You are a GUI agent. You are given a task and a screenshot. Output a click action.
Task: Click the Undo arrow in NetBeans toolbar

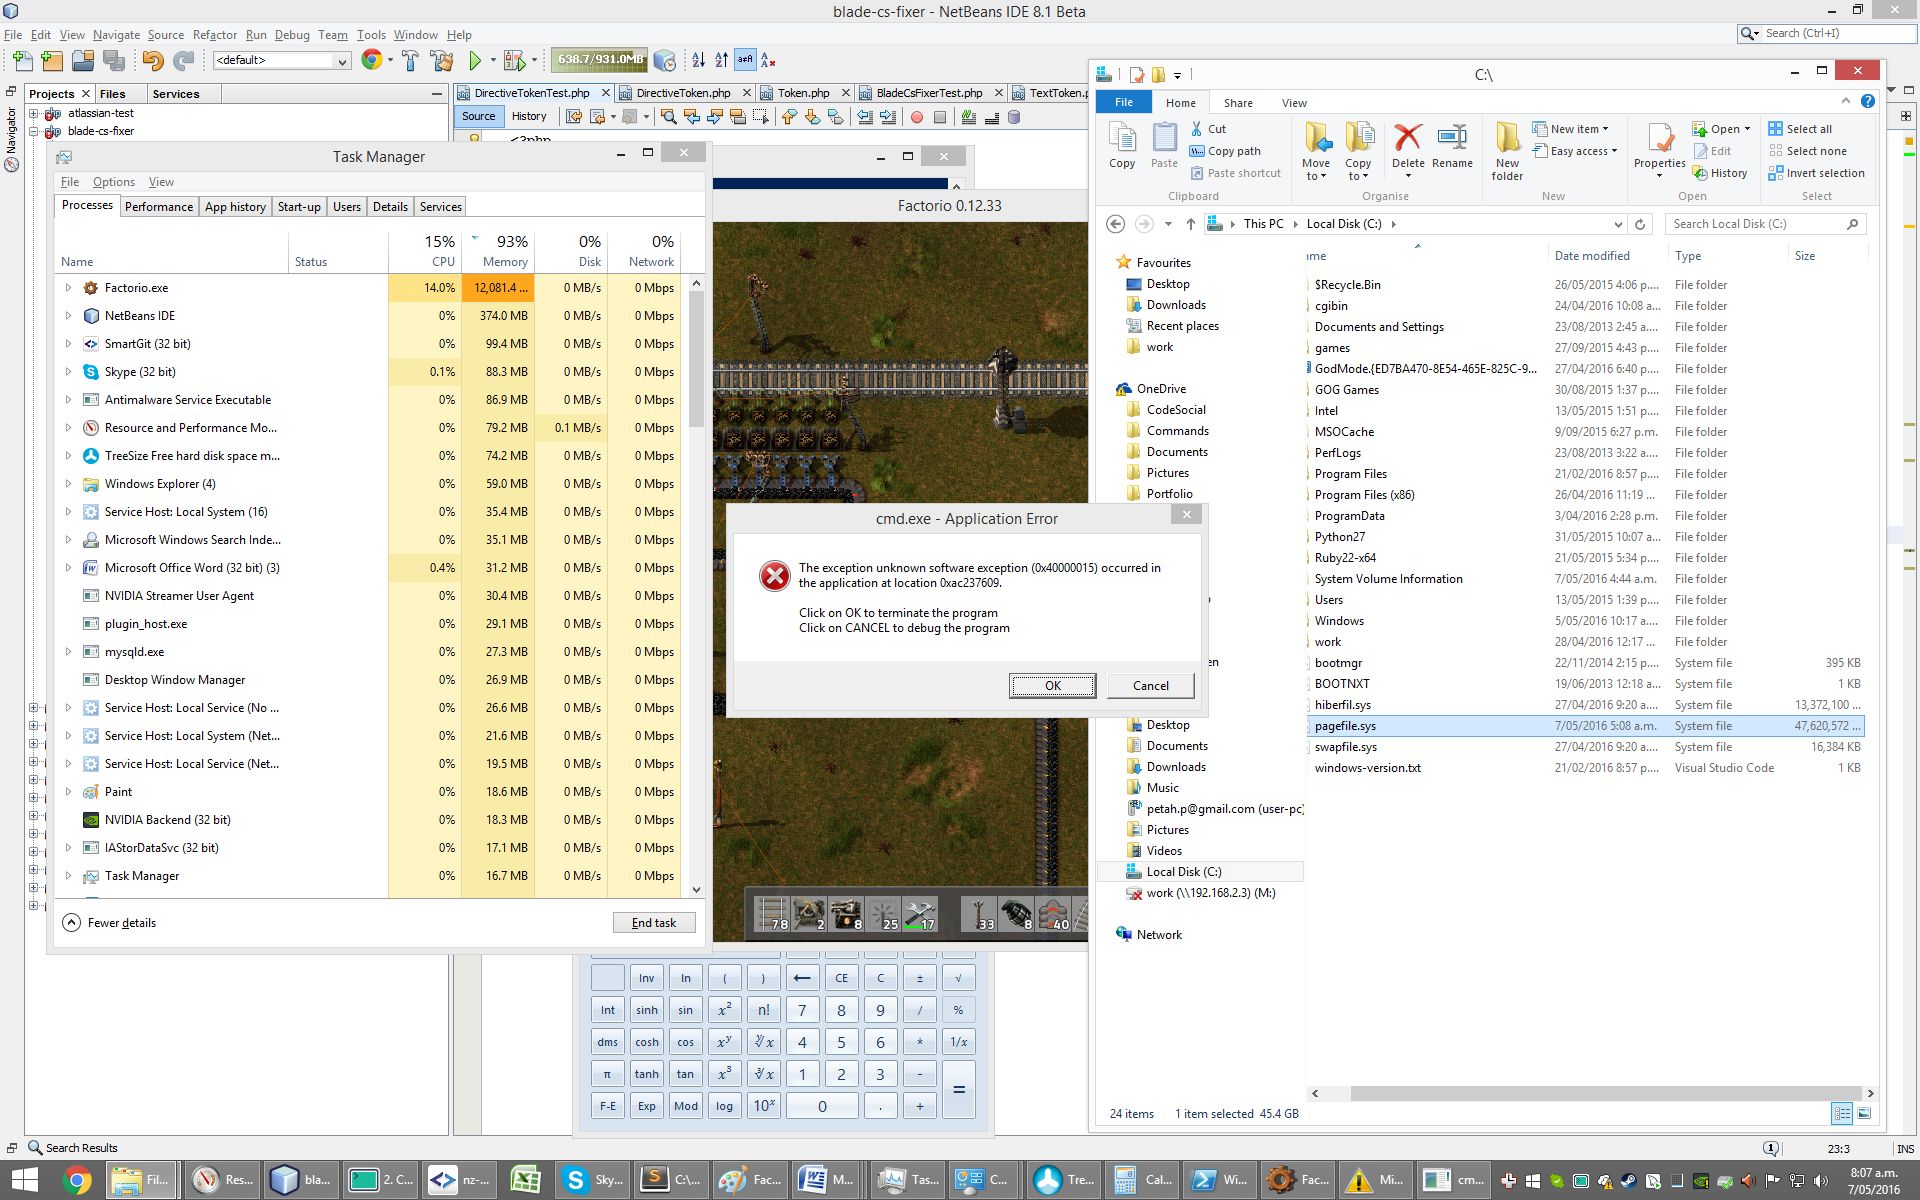[x=152, y=61]
